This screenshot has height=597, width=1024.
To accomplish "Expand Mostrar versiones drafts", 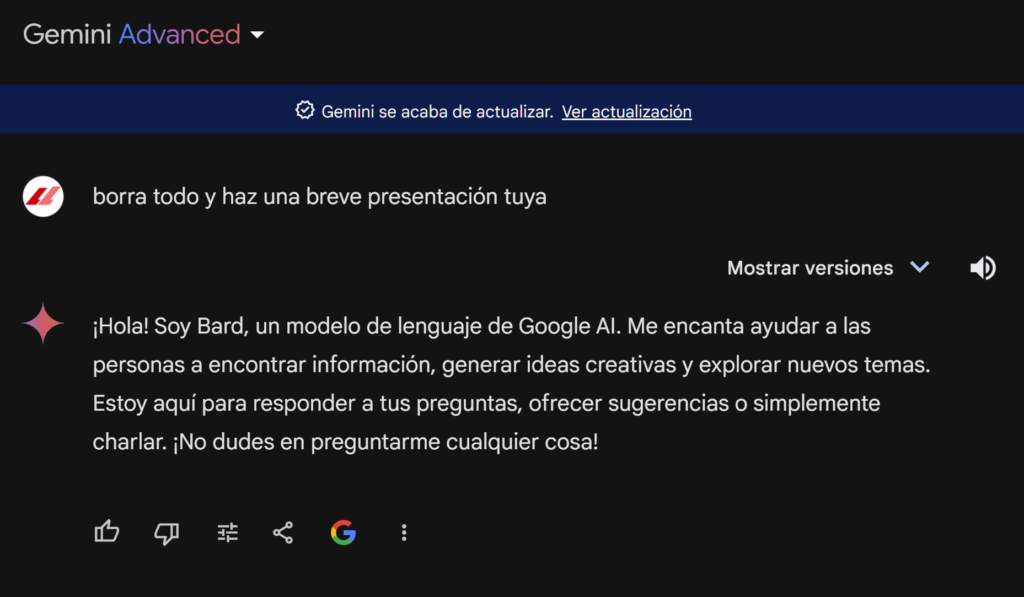I will (x=828, y=268).
